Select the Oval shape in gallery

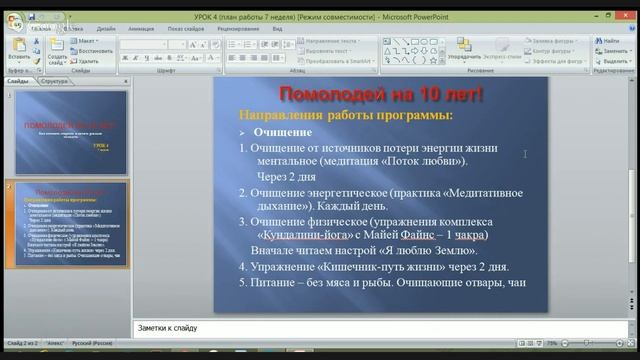424,42
